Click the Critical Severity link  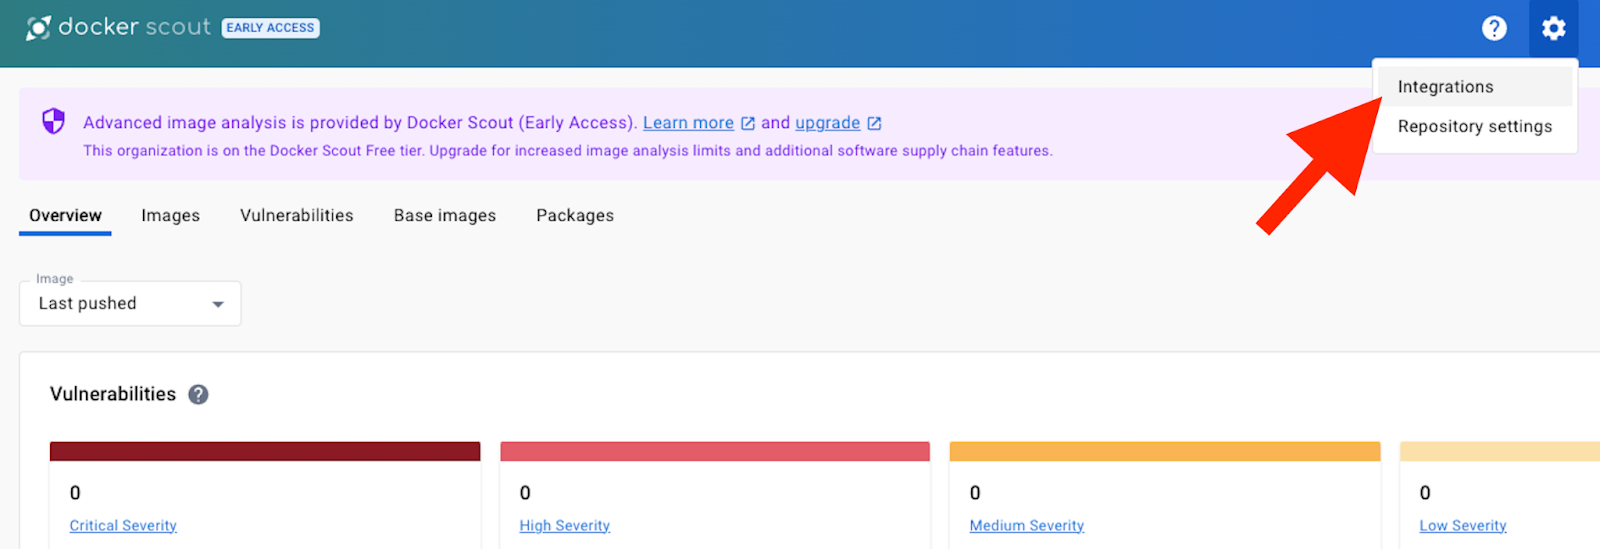coord(123,525)
